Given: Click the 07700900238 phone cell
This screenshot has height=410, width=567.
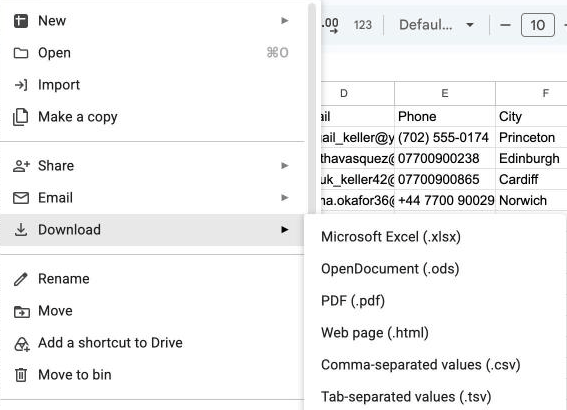Looking at the screenshot, I should pos(445,158).
